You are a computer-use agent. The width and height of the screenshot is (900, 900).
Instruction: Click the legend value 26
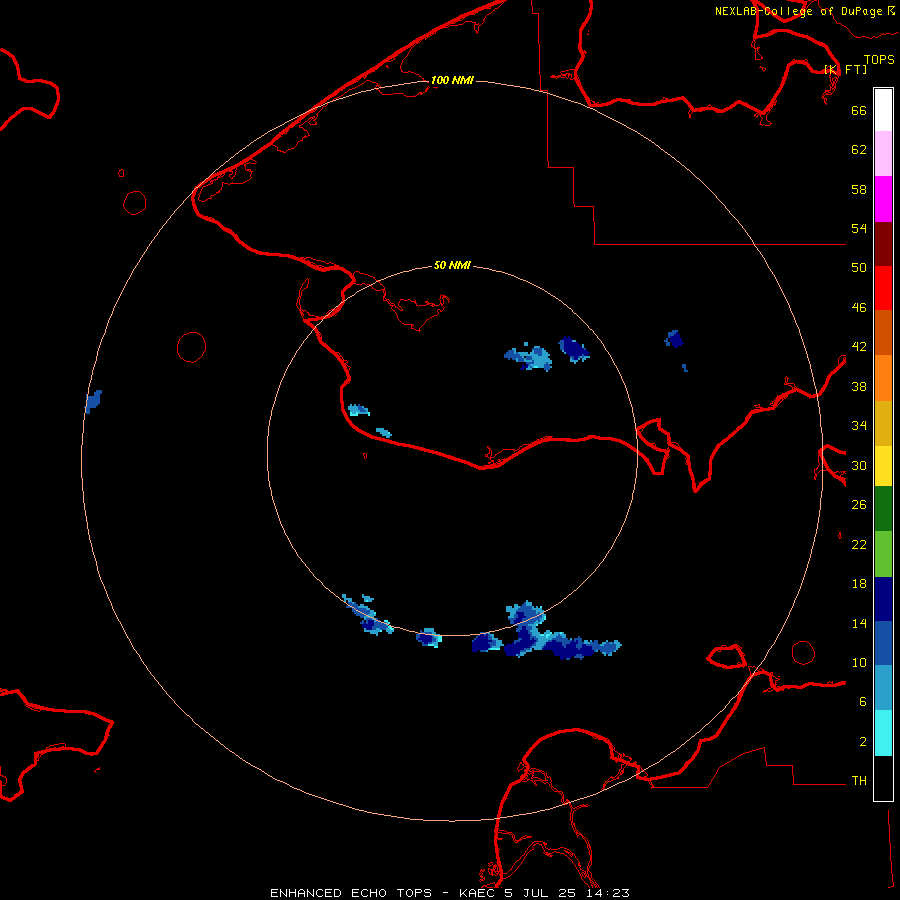(859, 505)
